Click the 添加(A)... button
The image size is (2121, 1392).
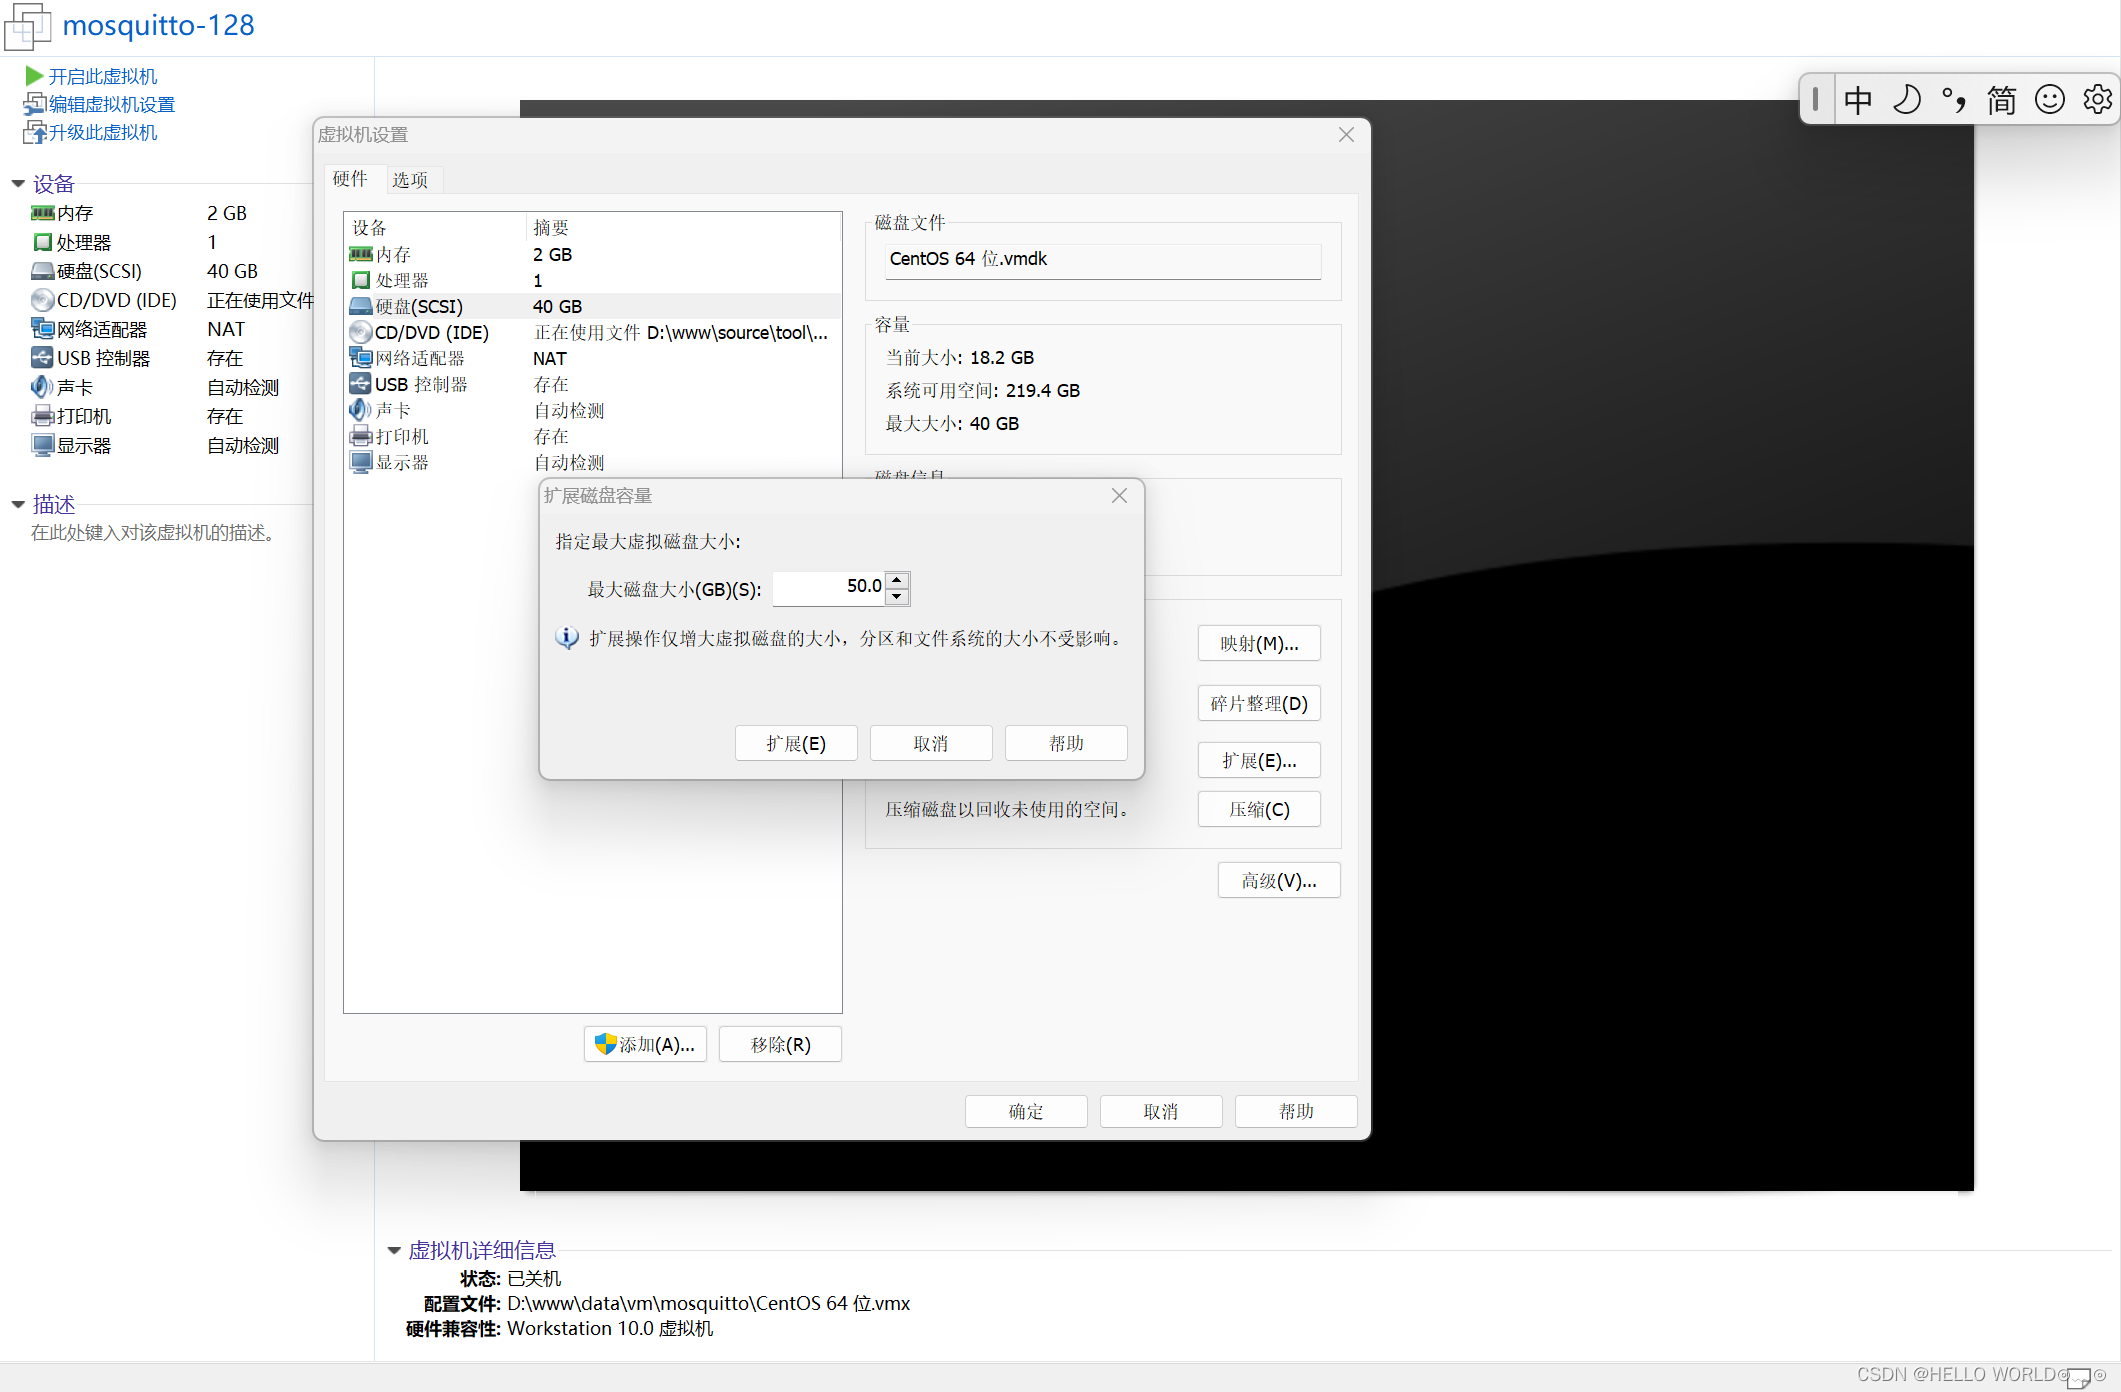point(645,1045)
